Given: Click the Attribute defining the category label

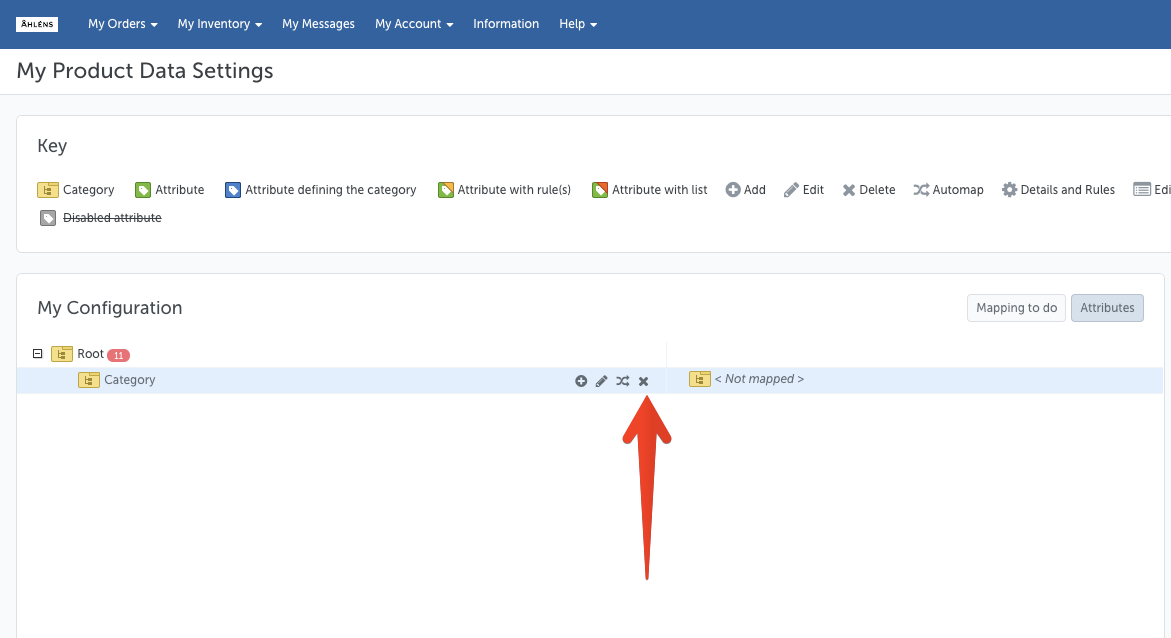Looking at the screenshot, I should 331,190.
